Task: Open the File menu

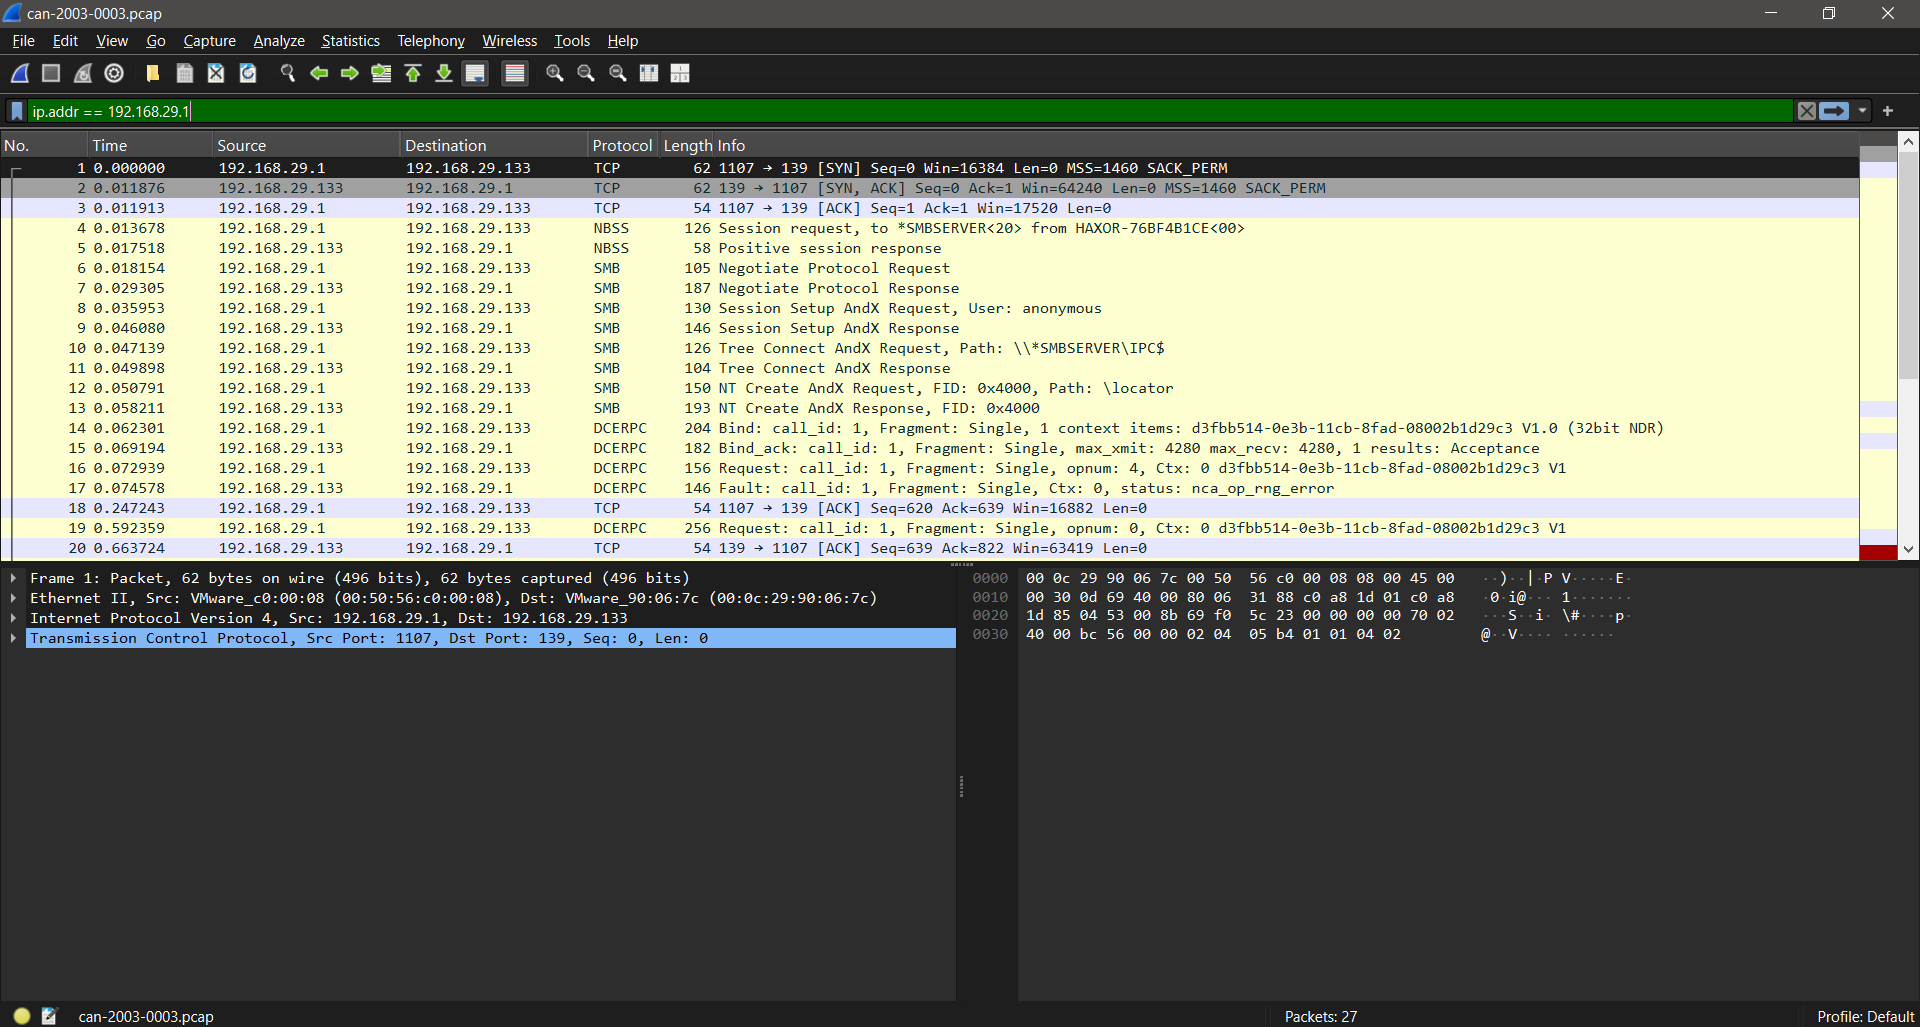Action: click(x=23, y=41)
